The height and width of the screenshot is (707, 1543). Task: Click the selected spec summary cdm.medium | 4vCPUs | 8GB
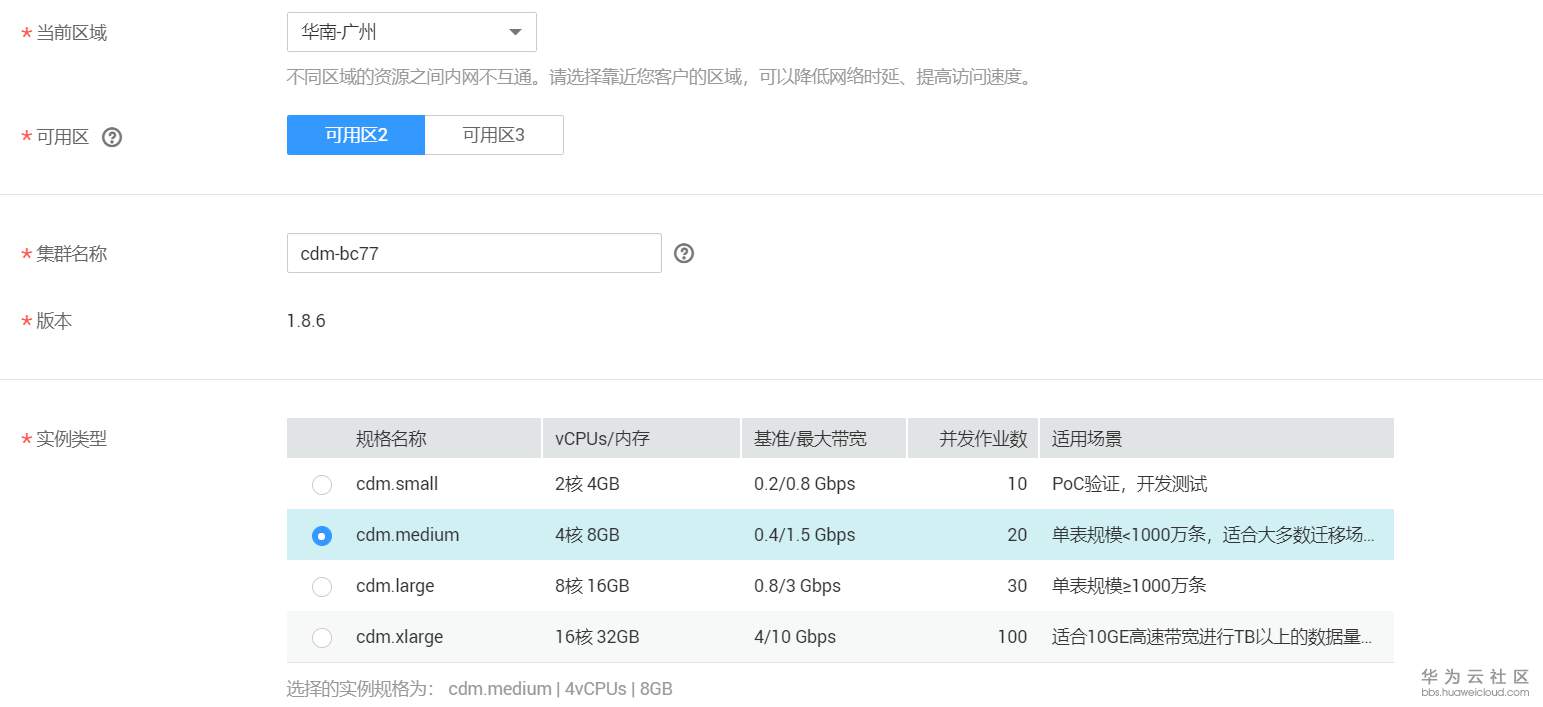point(560,689)
